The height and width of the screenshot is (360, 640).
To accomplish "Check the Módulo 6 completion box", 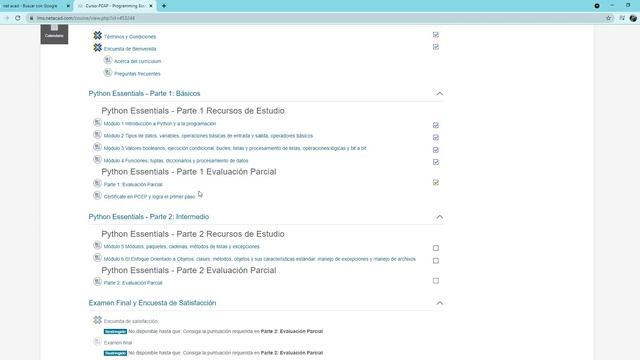I will point(436,260).
